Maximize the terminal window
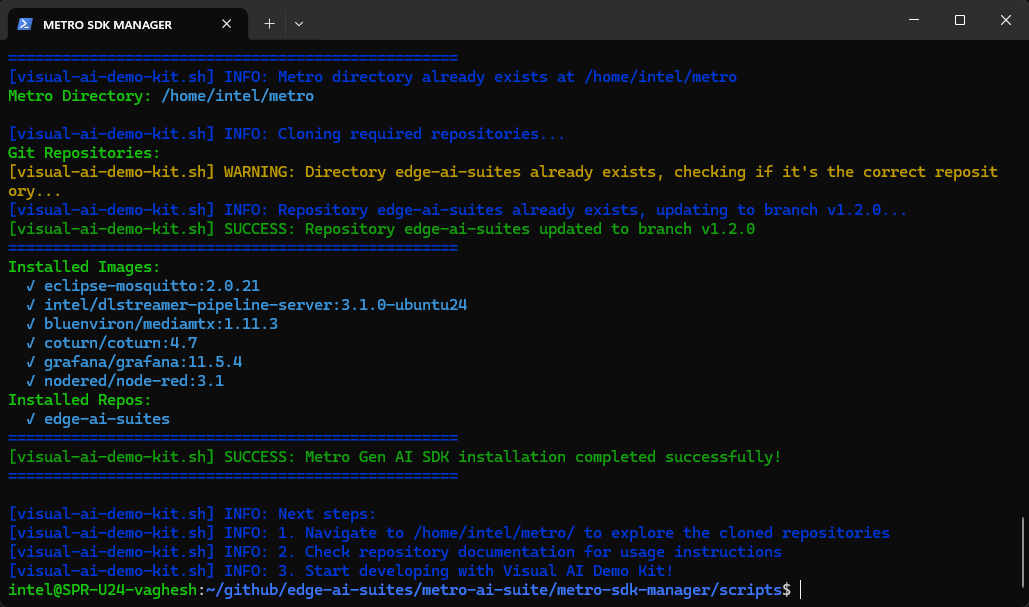The height and width of the screenshot is (607, 1029). click(x=959, y=20)
